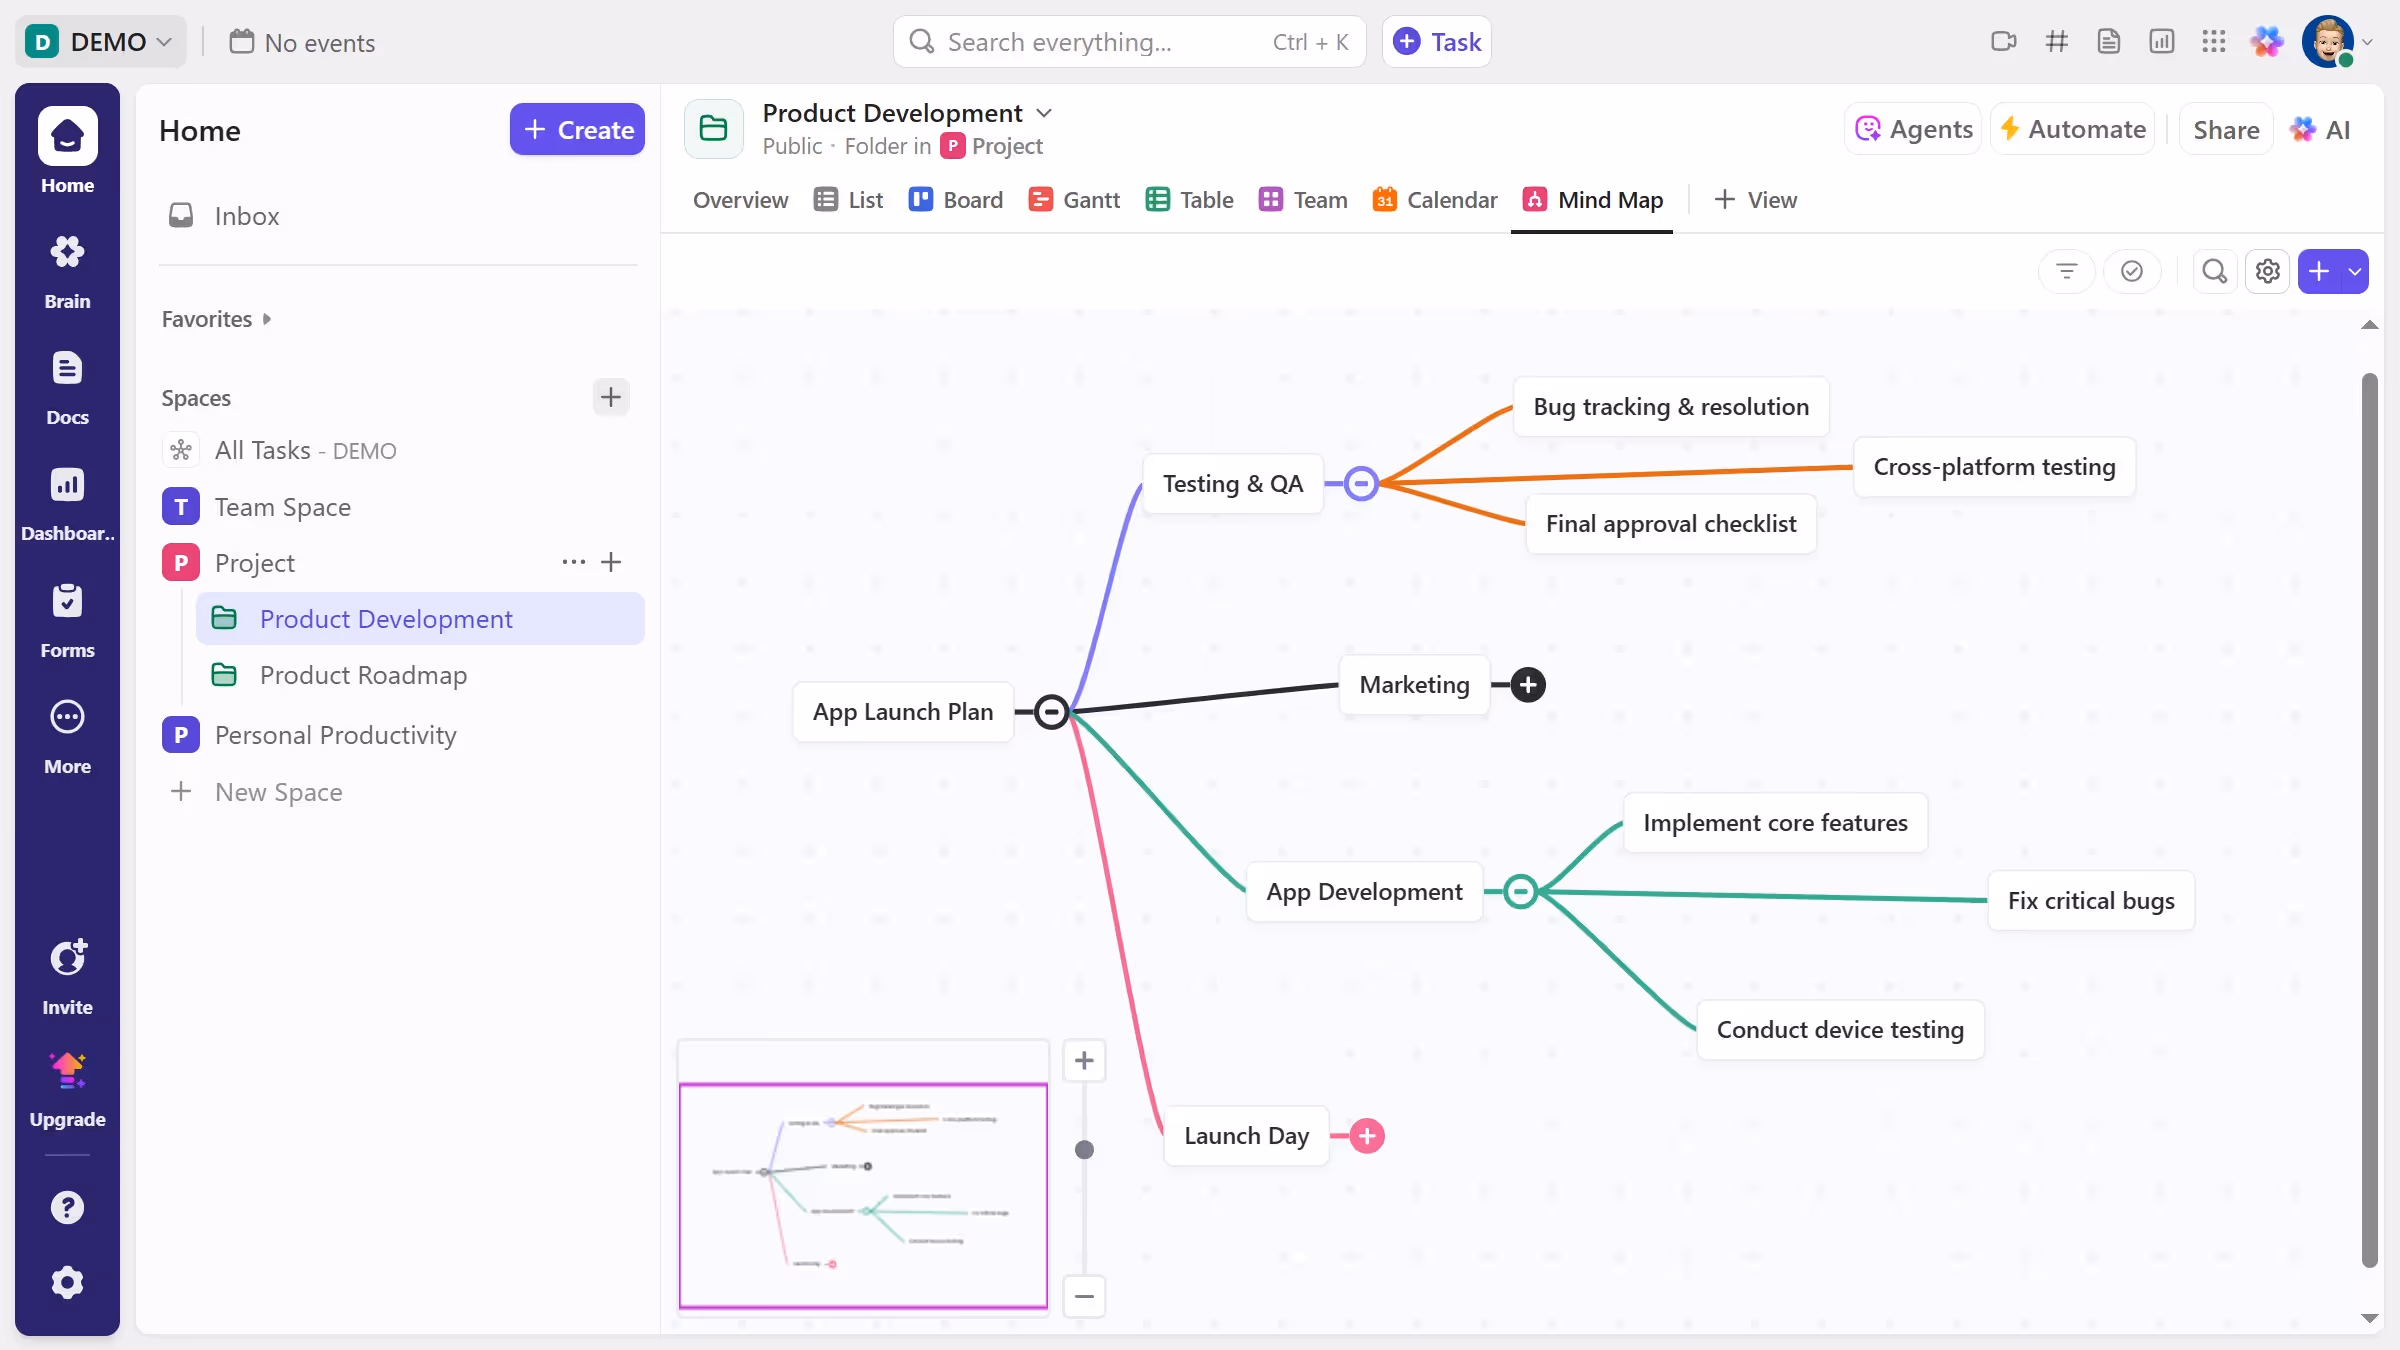Open the DEMO workspace dropdown
Image resolution: width=2400 pixels, height=1350 pixels.
click(100, 41)
